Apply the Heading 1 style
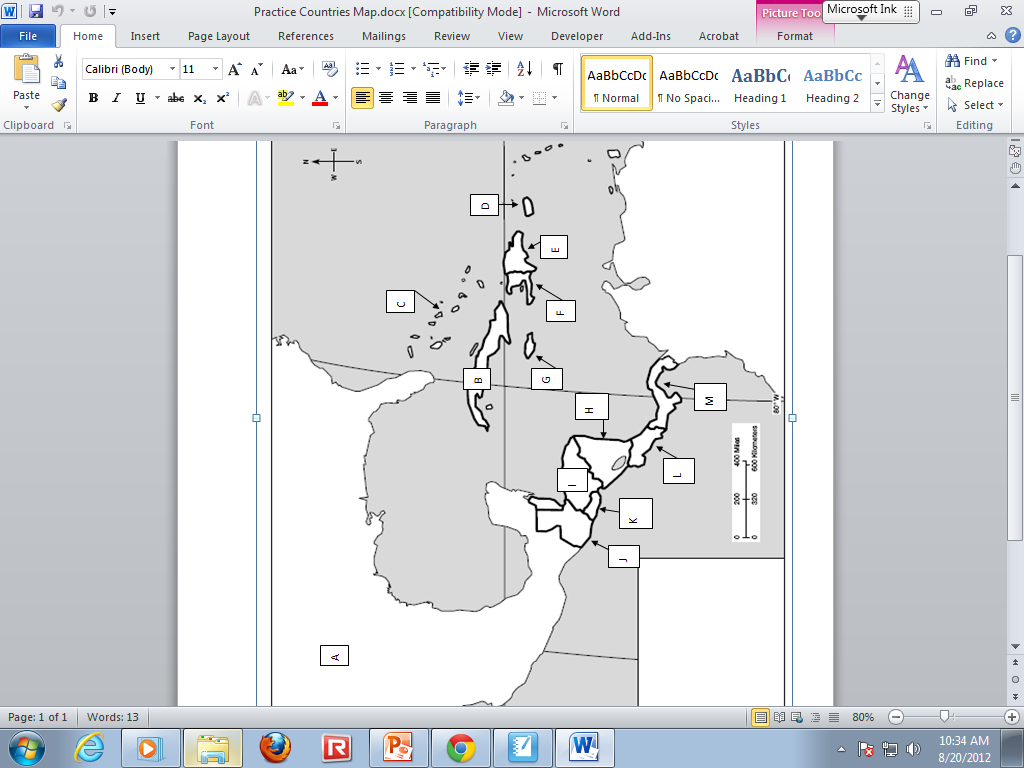The height and width of the screenshot is (768, 1024). pyautogui.click(x=760, y=84)
